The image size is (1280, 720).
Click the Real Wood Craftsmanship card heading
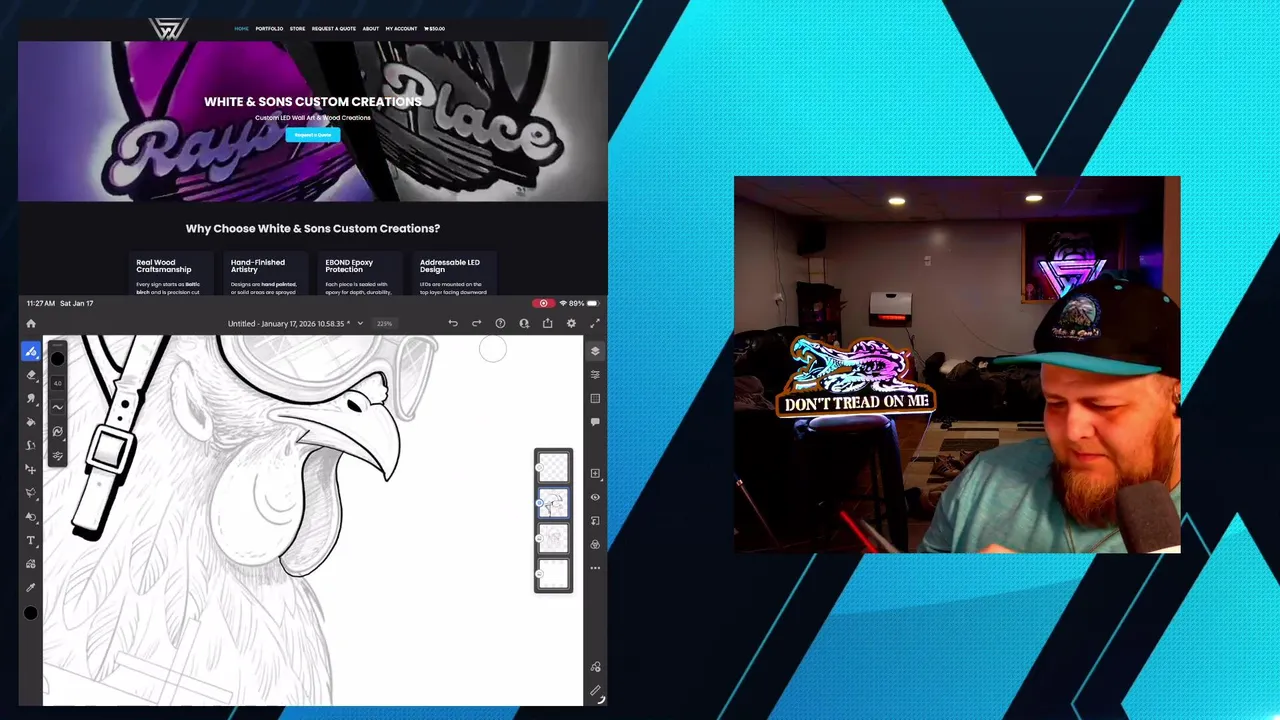point(163,266)
